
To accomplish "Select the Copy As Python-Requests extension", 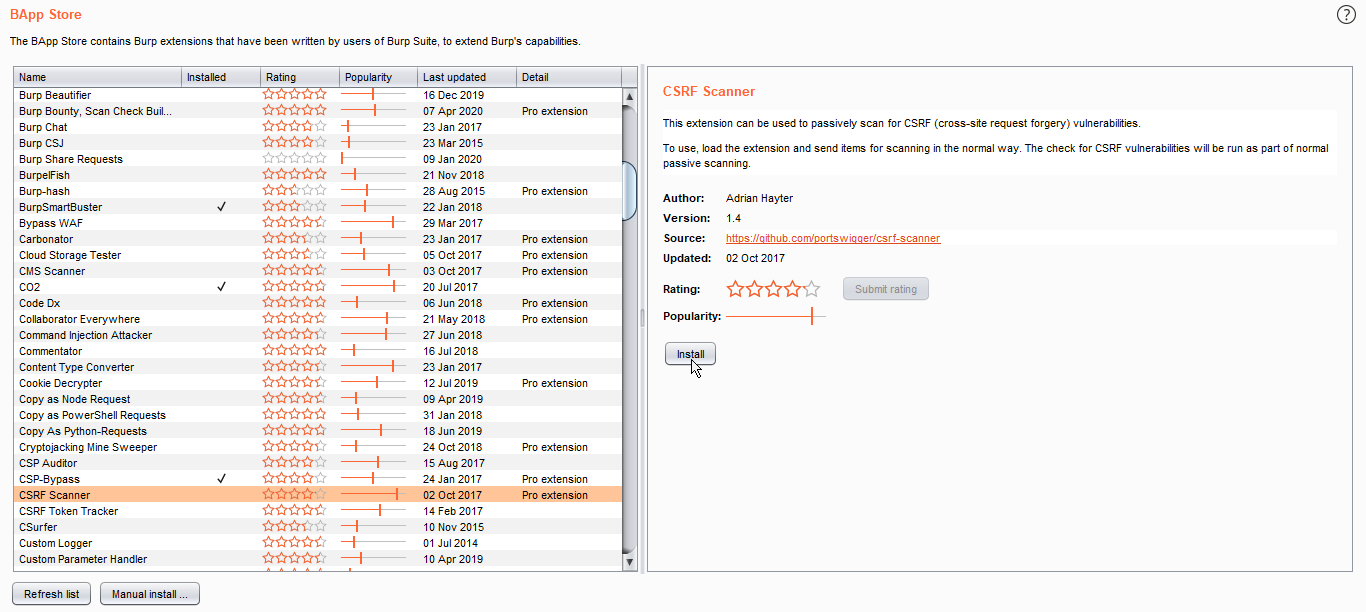I will click(x=318, y=431).
